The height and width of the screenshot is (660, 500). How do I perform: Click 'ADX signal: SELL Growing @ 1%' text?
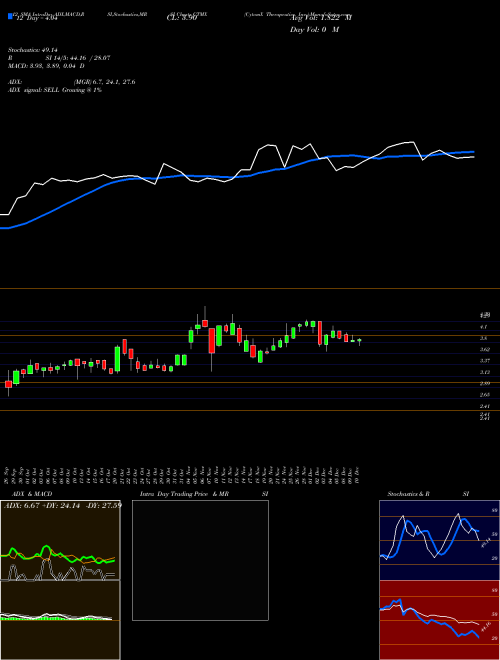tap(55, 90)
